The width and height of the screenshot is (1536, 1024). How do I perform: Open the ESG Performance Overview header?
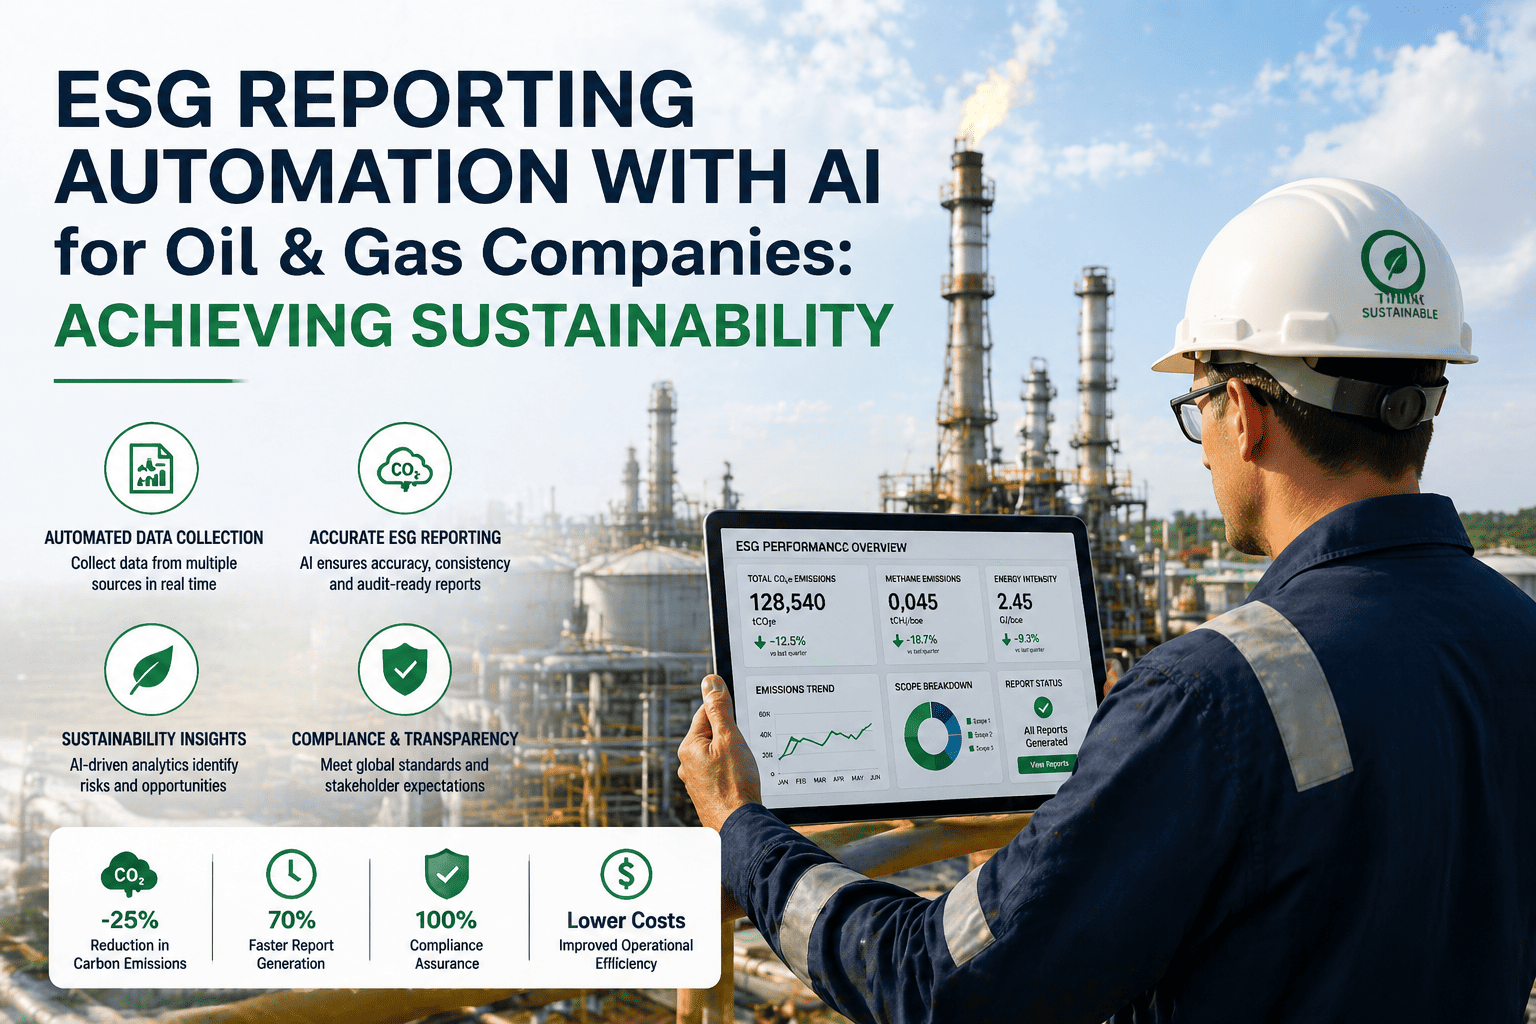pyautogui.click(x=822, y=547)
